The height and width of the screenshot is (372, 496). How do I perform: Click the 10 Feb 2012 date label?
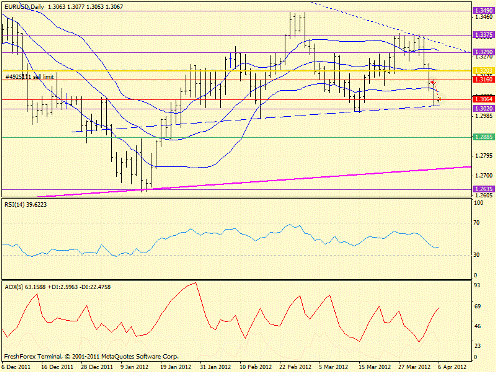[x=255, y=367]
